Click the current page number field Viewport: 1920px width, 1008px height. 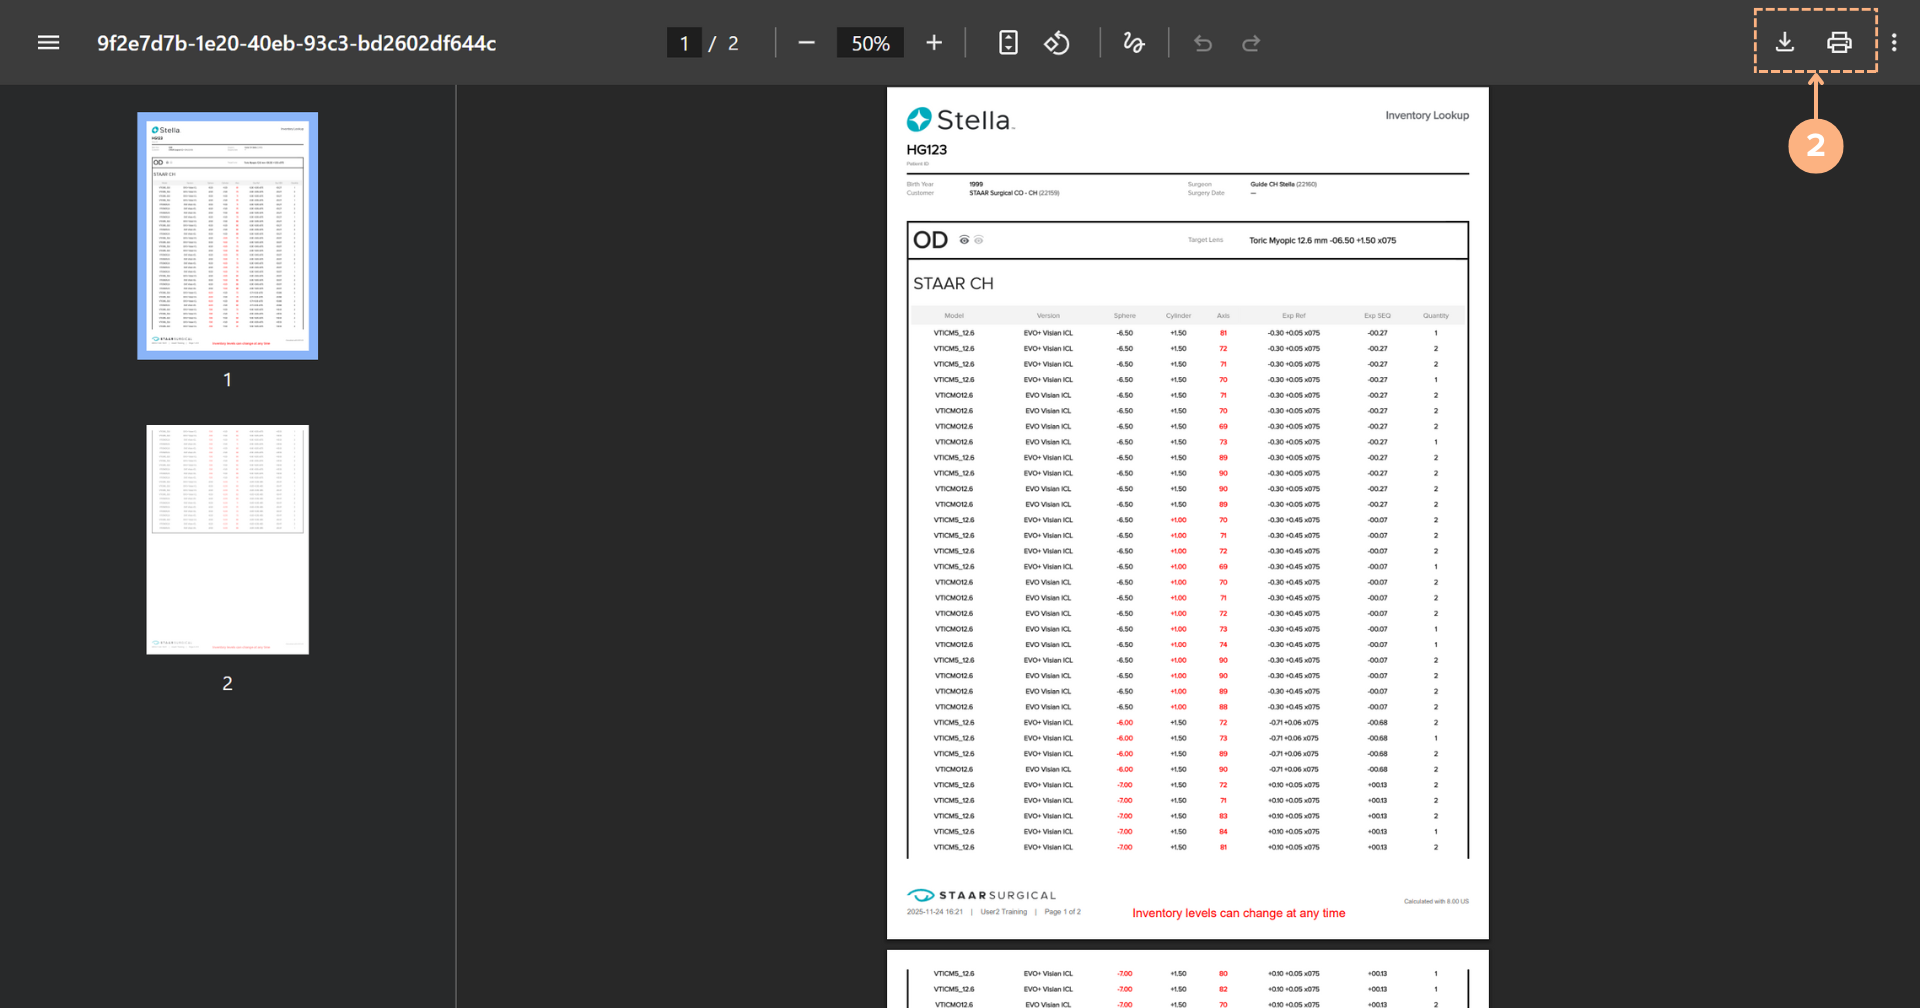(684, 43)
